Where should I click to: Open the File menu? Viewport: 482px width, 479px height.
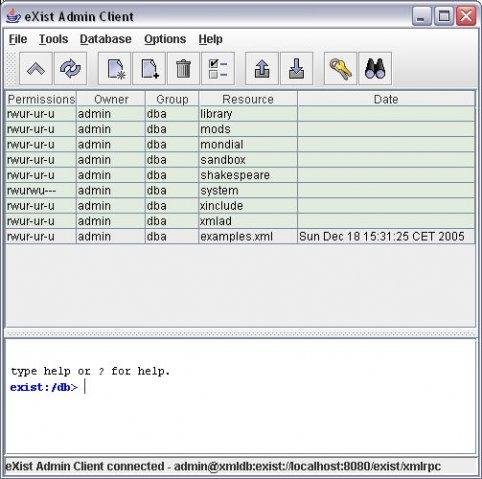coord(18,39)
